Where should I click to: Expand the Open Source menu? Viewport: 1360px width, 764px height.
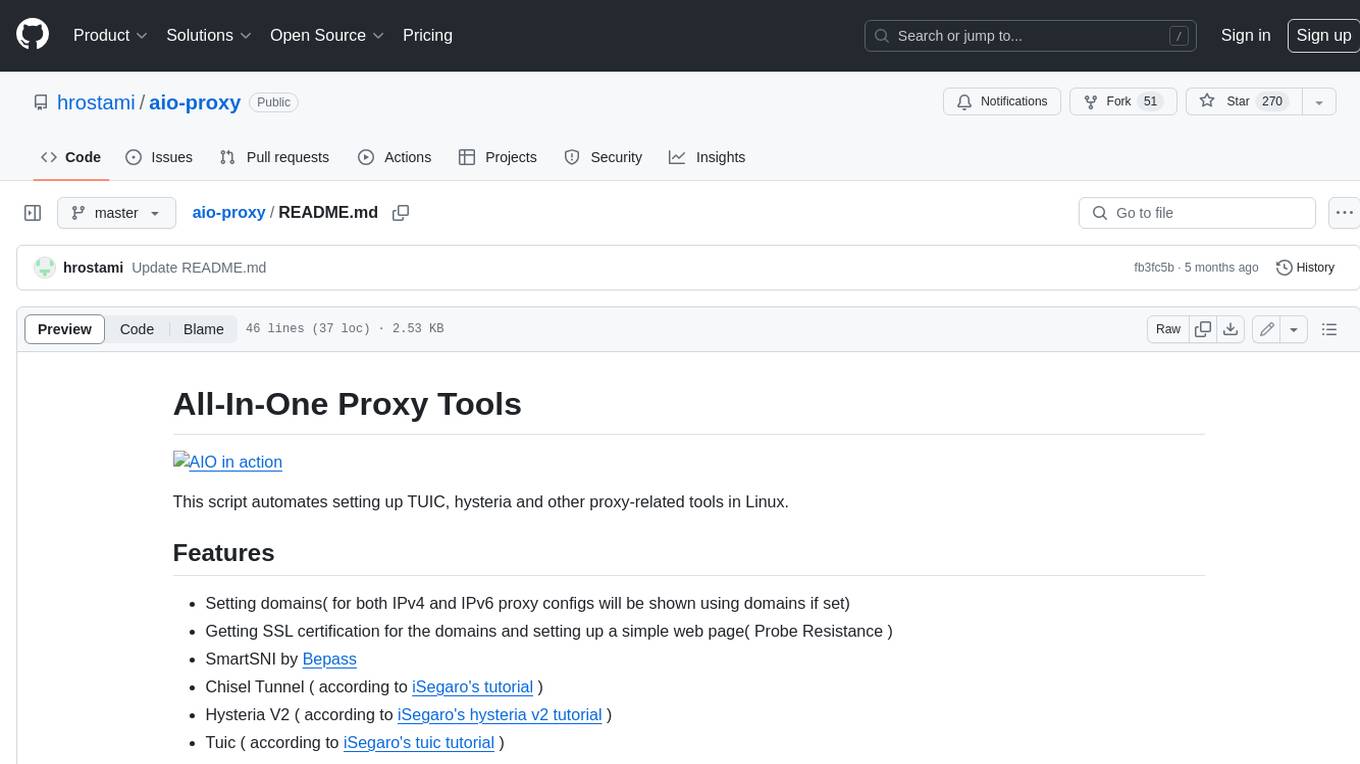click(327, 35)
